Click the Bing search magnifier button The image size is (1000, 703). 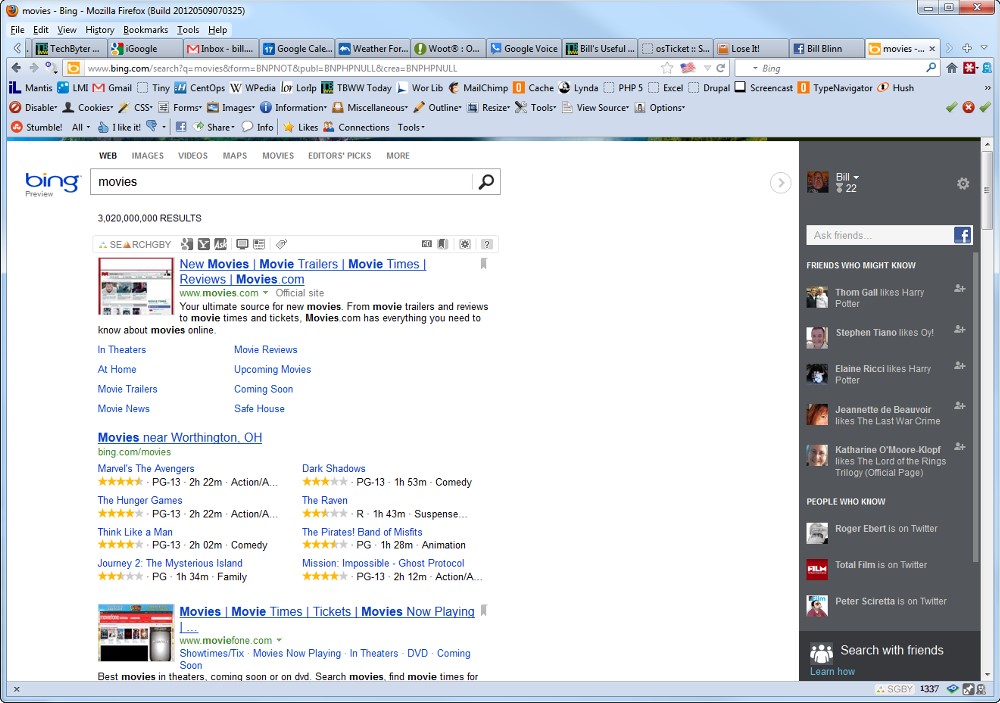[x=486, y=182]
